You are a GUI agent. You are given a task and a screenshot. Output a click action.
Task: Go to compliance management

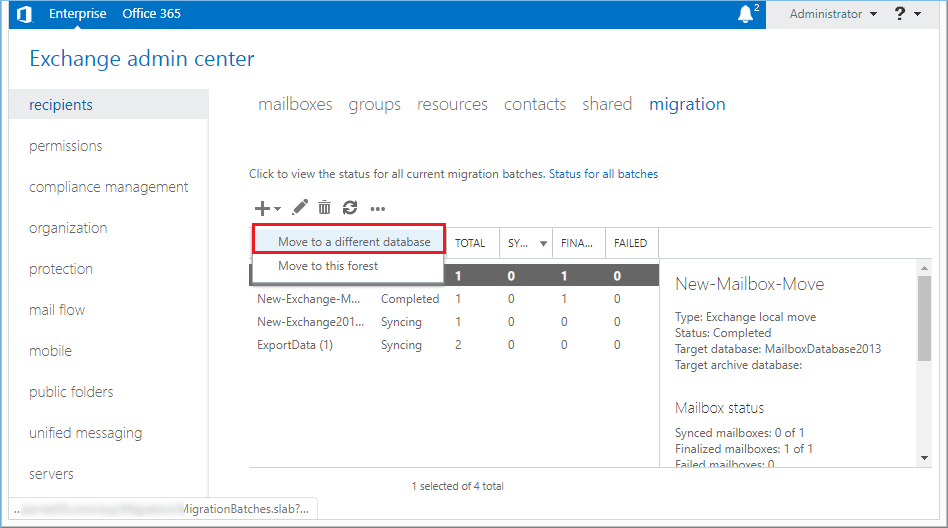coord(109,187)
